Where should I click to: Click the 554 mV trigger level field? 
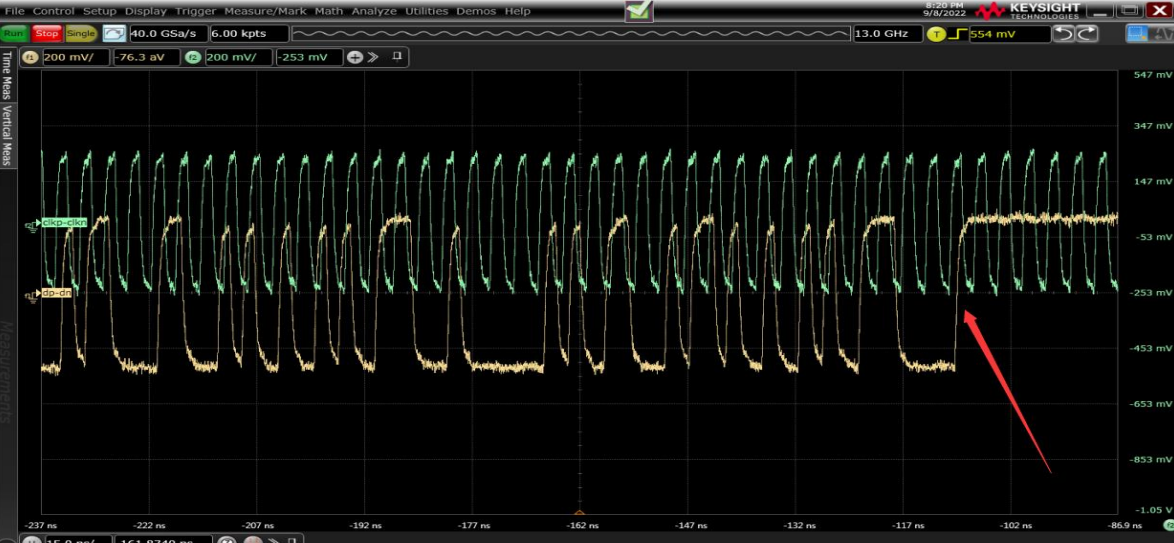(x=1009, y=34)
